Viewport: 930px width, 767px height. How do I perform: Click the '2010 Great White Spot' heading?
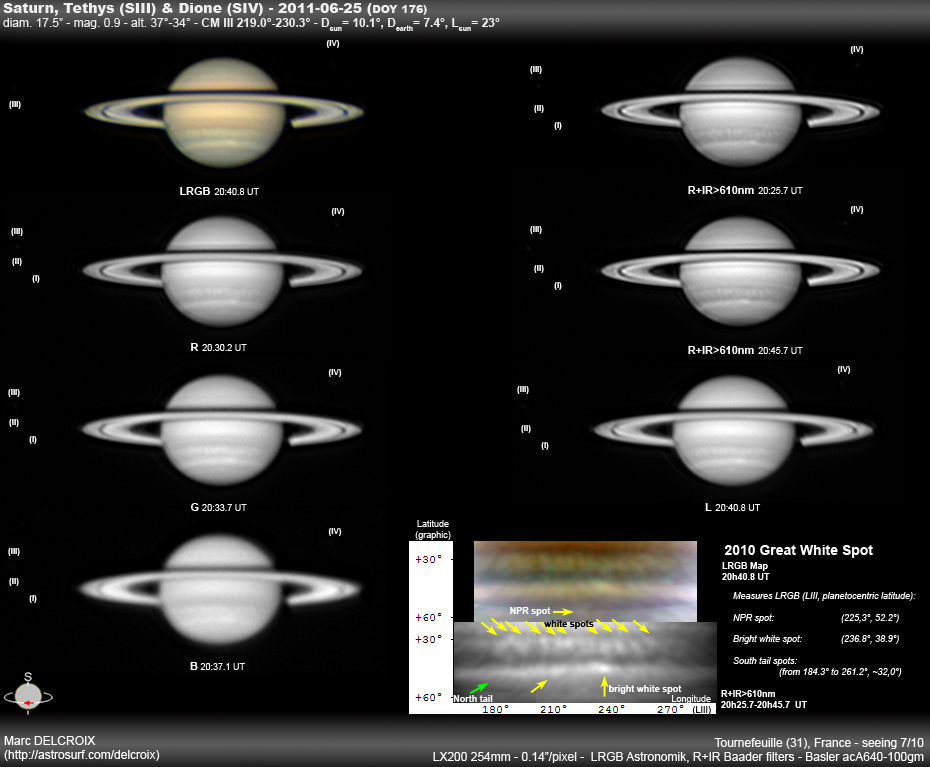798,550
